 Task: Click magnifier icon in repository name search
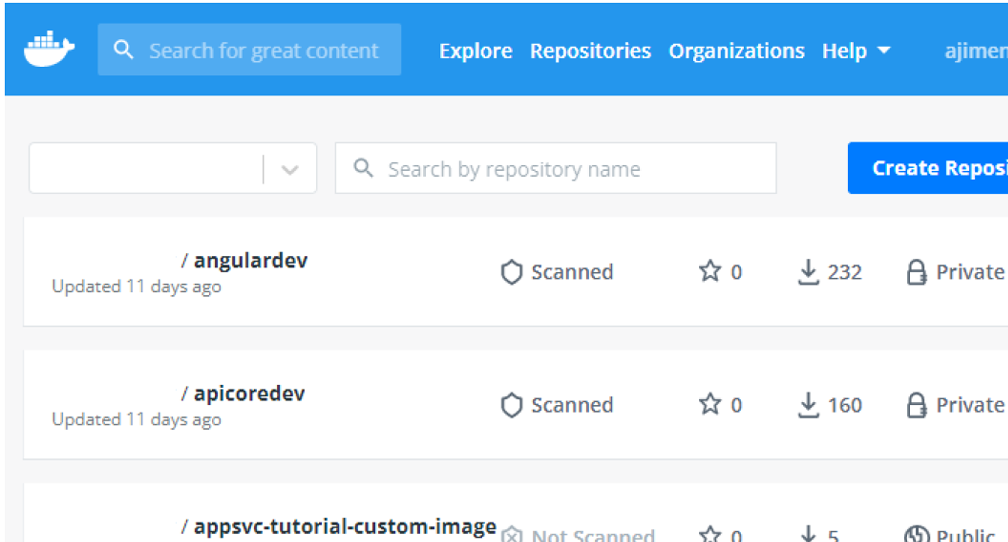point(365,168)
